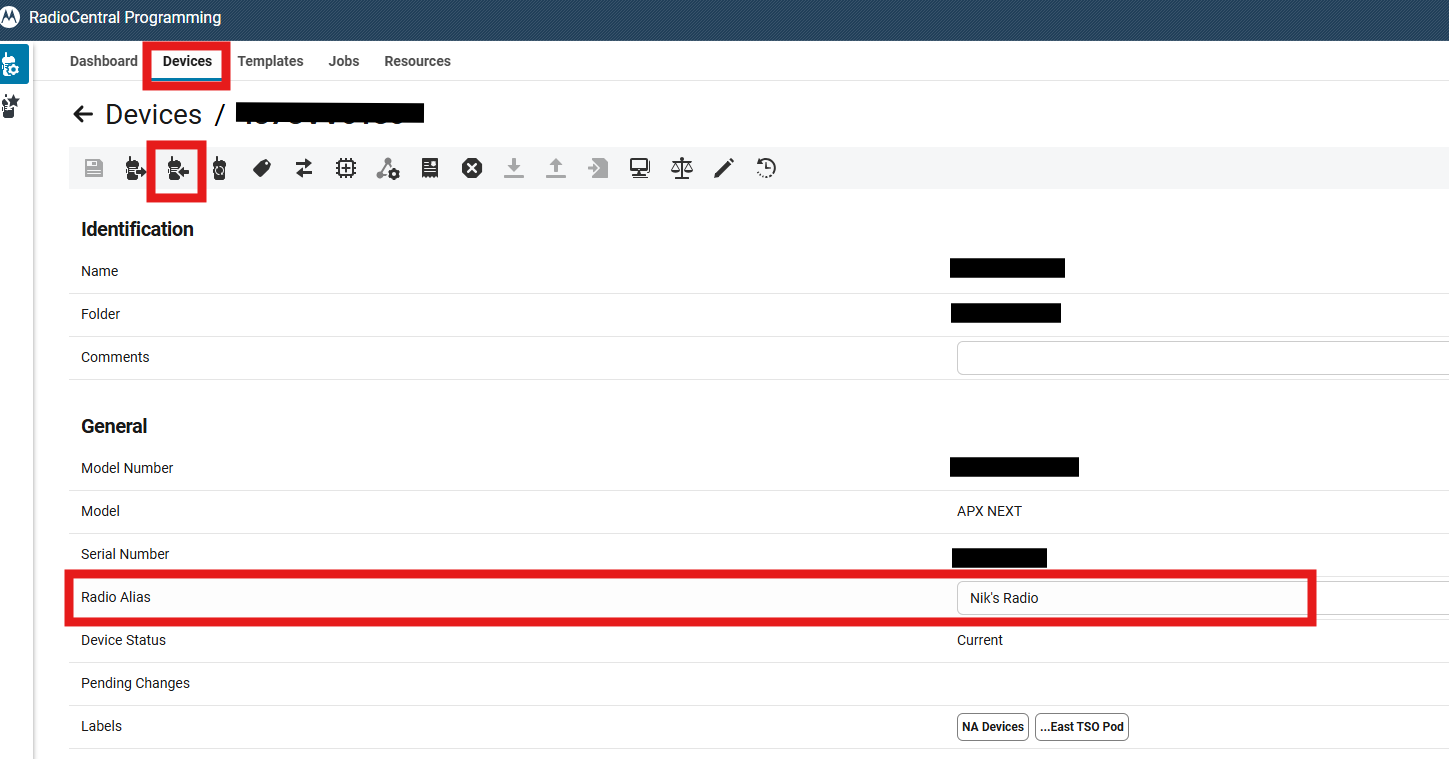
Task: Open the Resources tab
Action: point(417,61)
